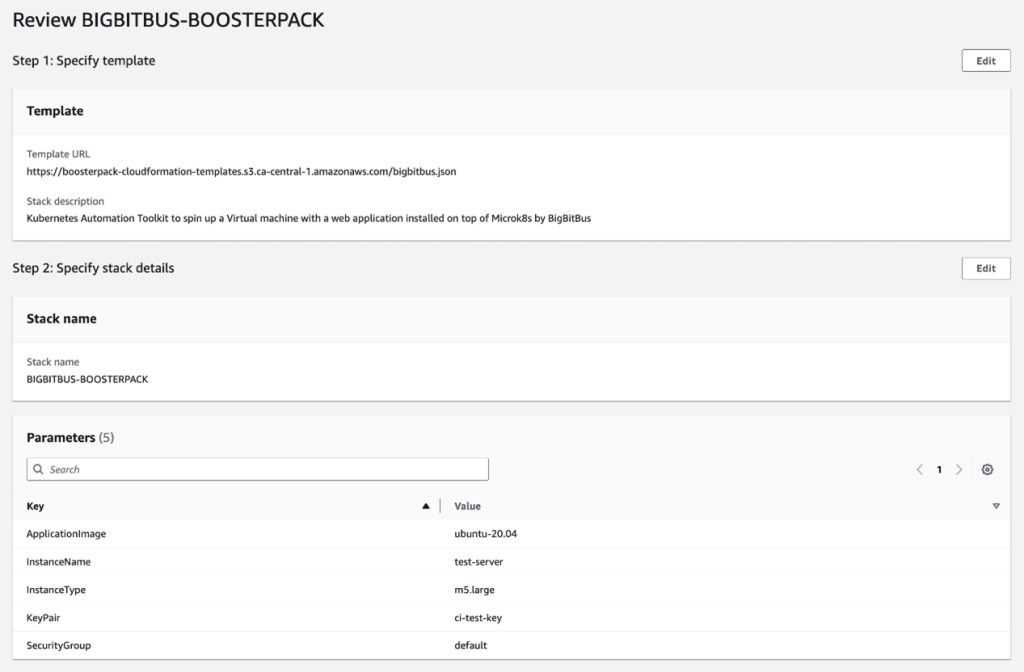Click the magnifier icon in the search box
Screen dimensions: 1024x672
tap(39, 469)
